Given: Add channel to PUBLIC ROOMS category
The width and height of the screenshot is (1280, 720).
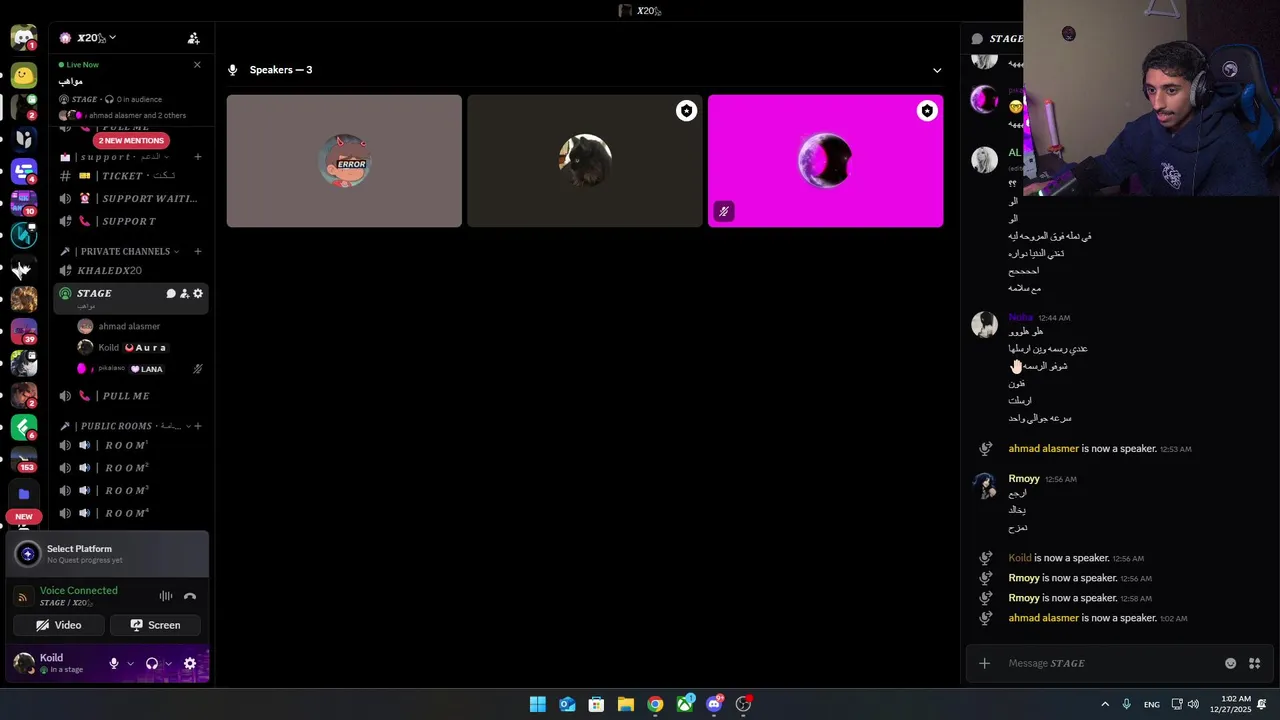Looking at the screenshot, I should click(198, 426).
